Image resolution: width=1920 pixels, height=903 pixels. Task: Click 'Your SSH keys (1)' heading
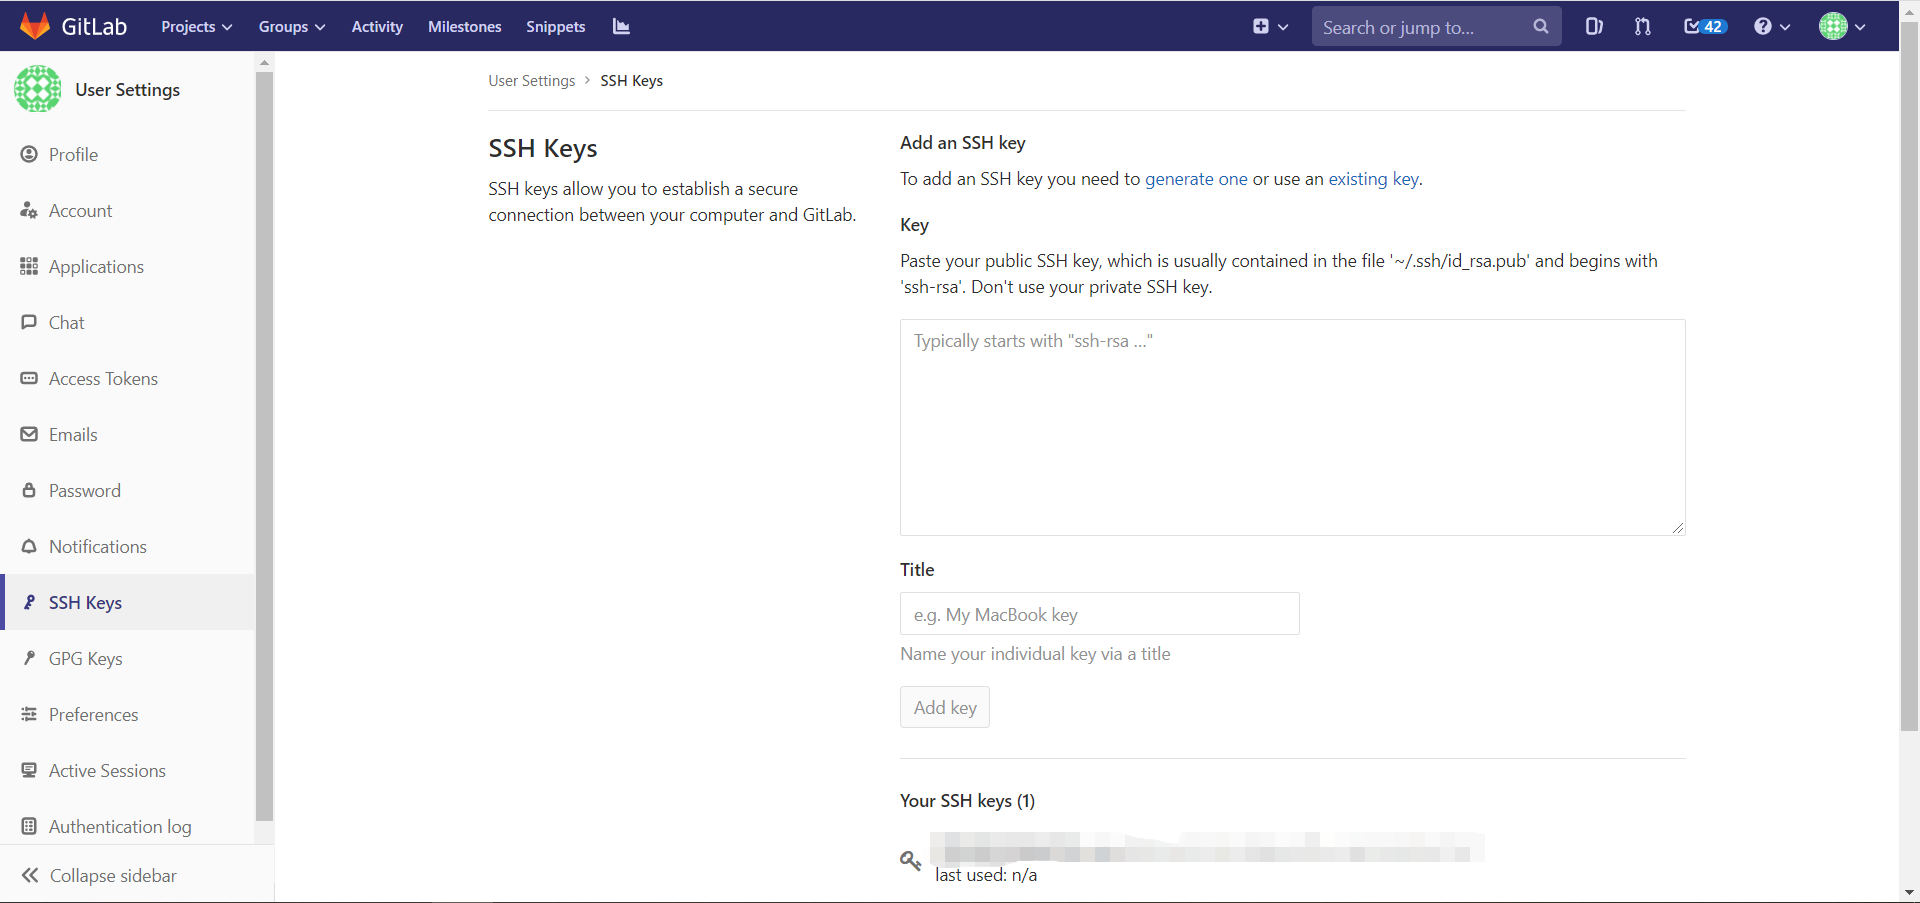click(967, 800)
